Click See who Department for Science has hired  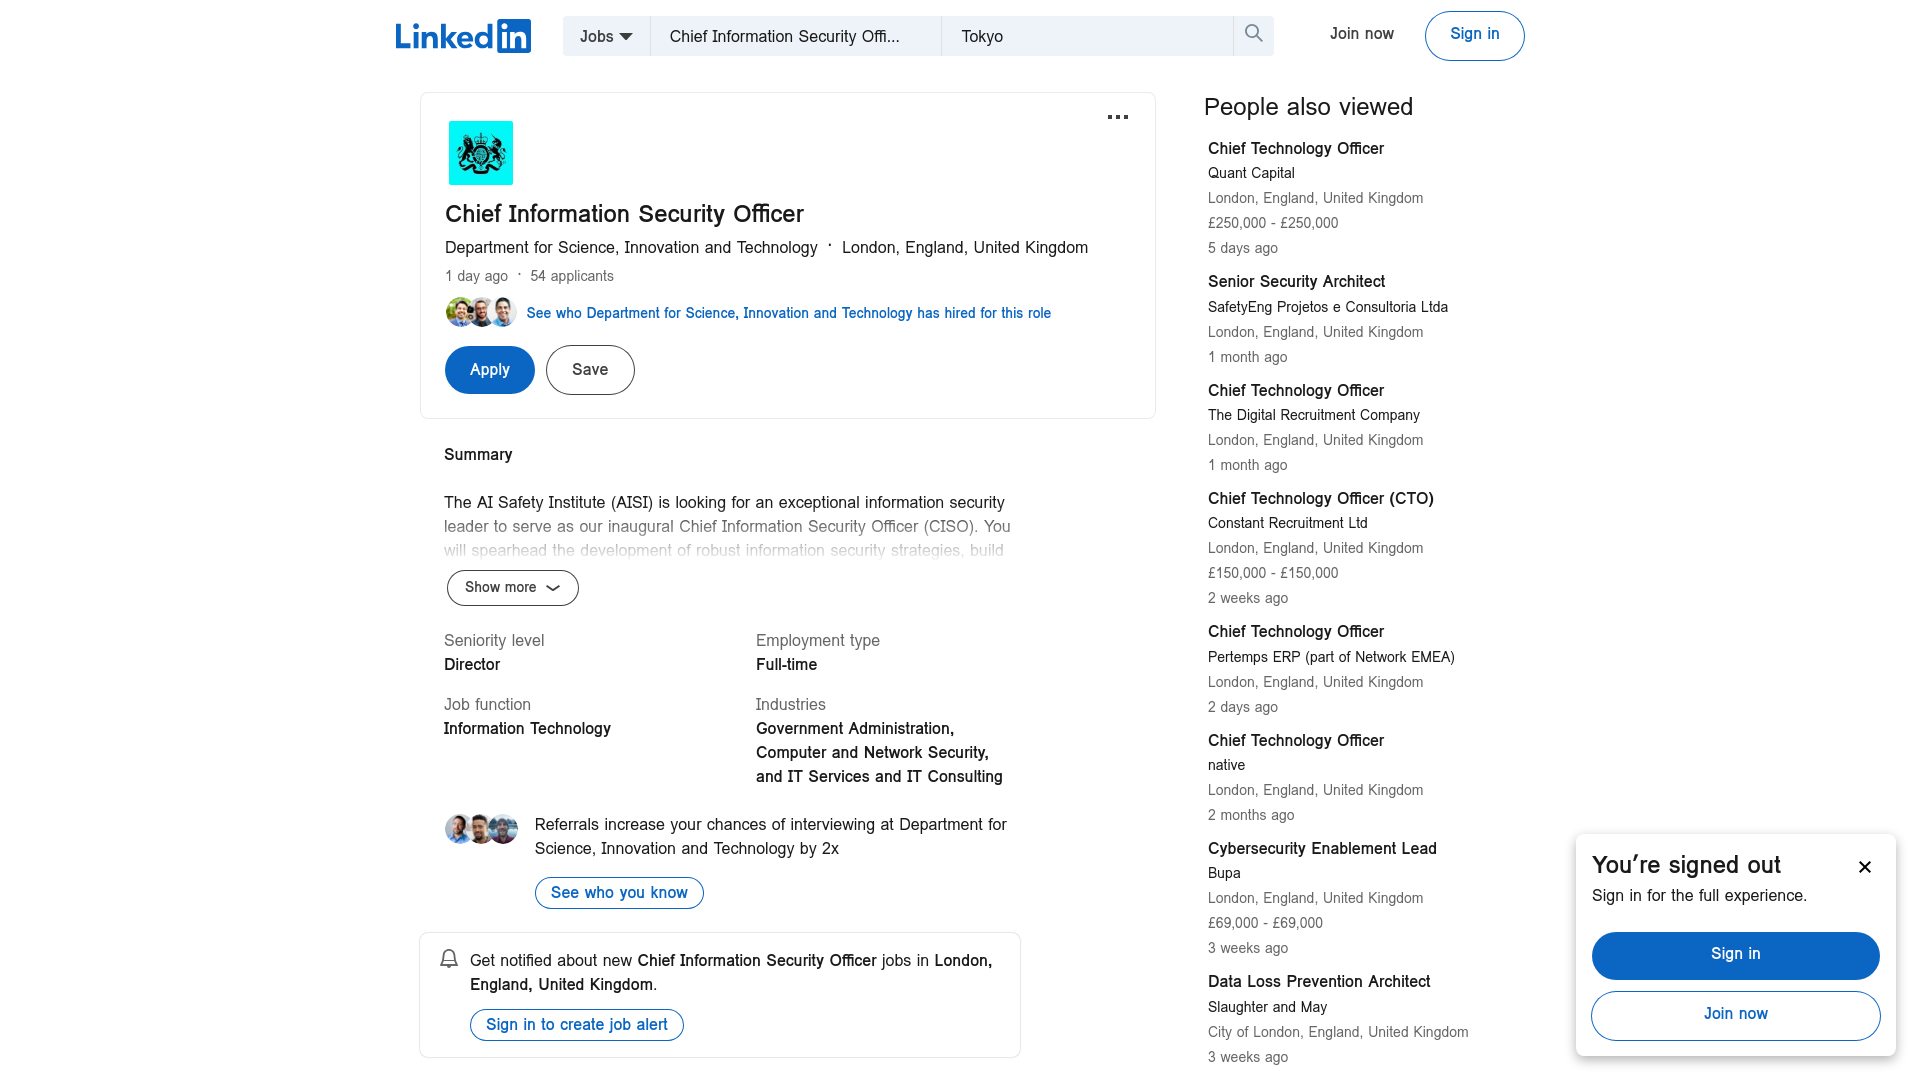[789, 313]
